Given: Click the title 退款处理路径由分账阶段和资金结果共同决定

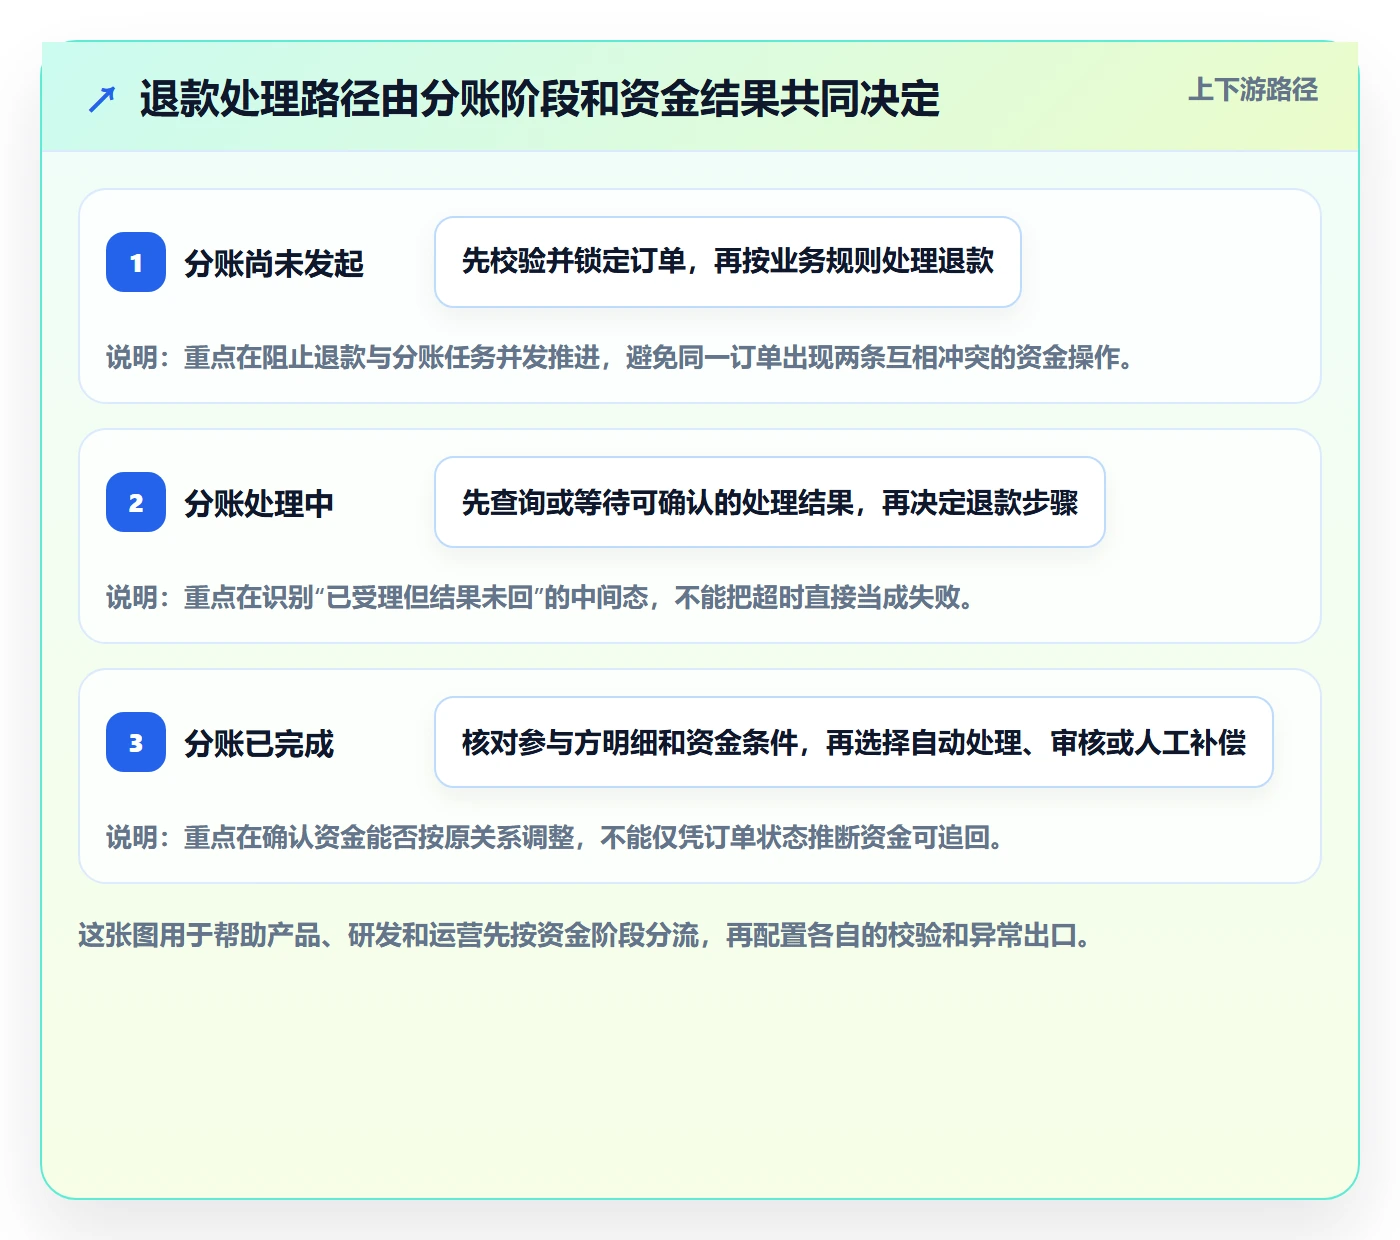Looking at the screenshot, I should tap(539, 99).
